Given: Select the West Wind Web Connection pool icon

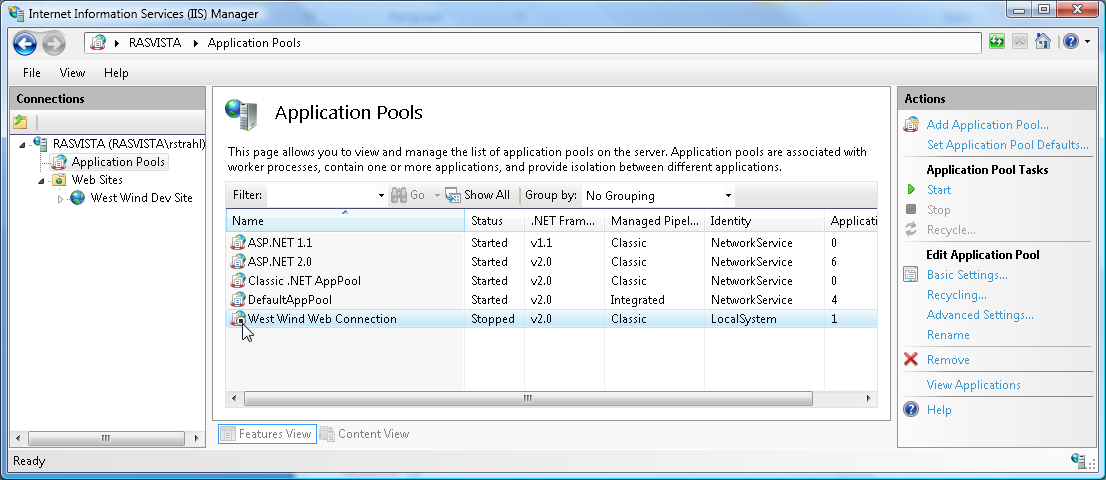Looking at the screenshot, I should [238, 319].
